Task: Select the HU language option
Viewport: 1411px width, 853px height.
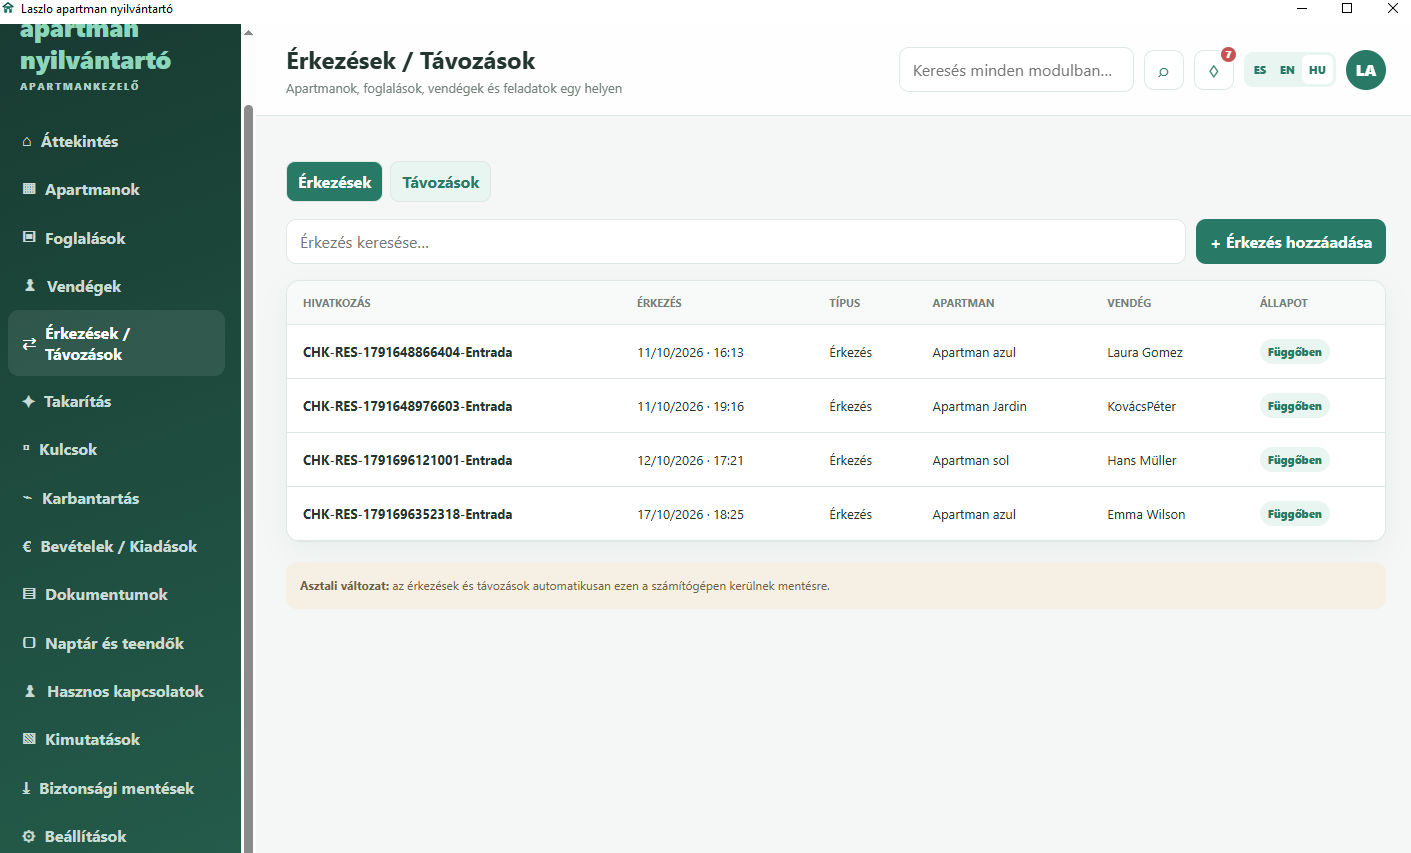Action: [1317, 70]
